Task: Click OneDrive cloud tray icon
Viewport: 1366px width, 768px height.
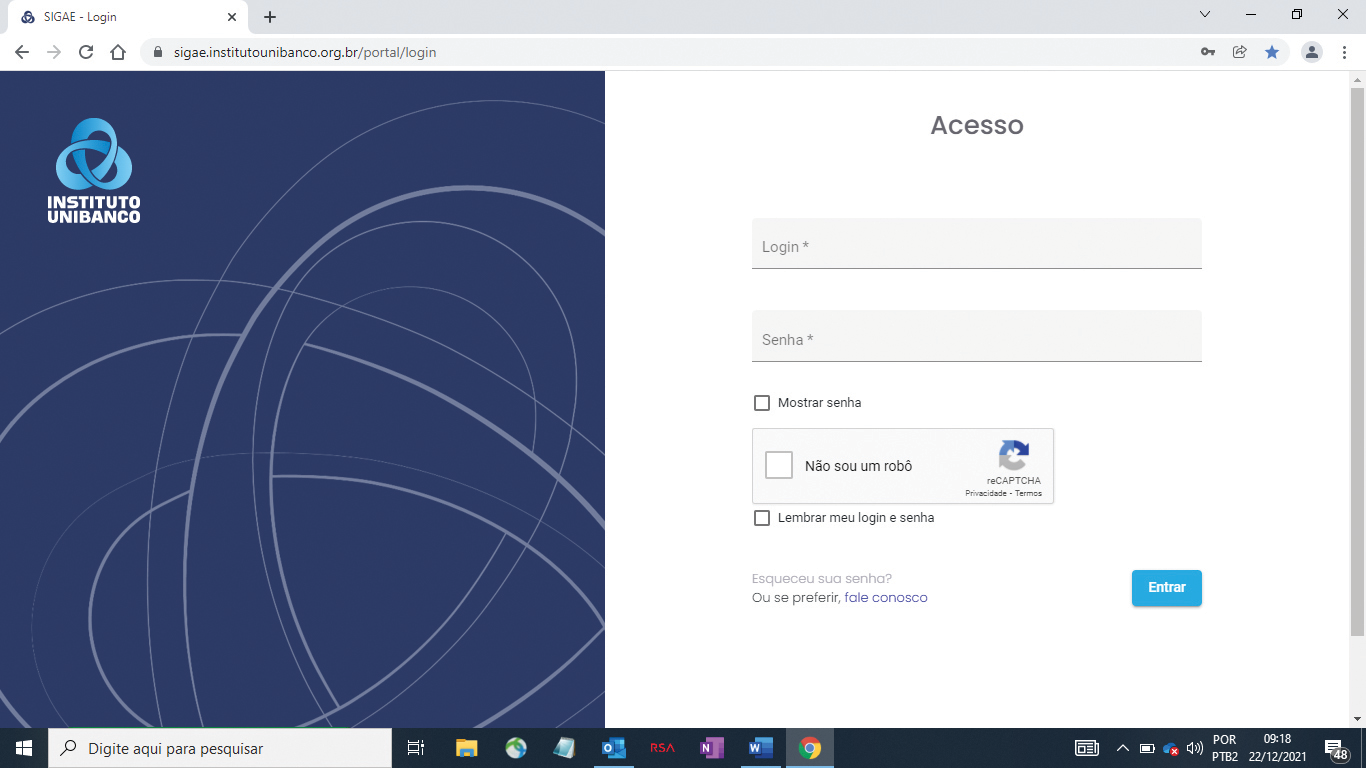Action: pos(1170,749)
